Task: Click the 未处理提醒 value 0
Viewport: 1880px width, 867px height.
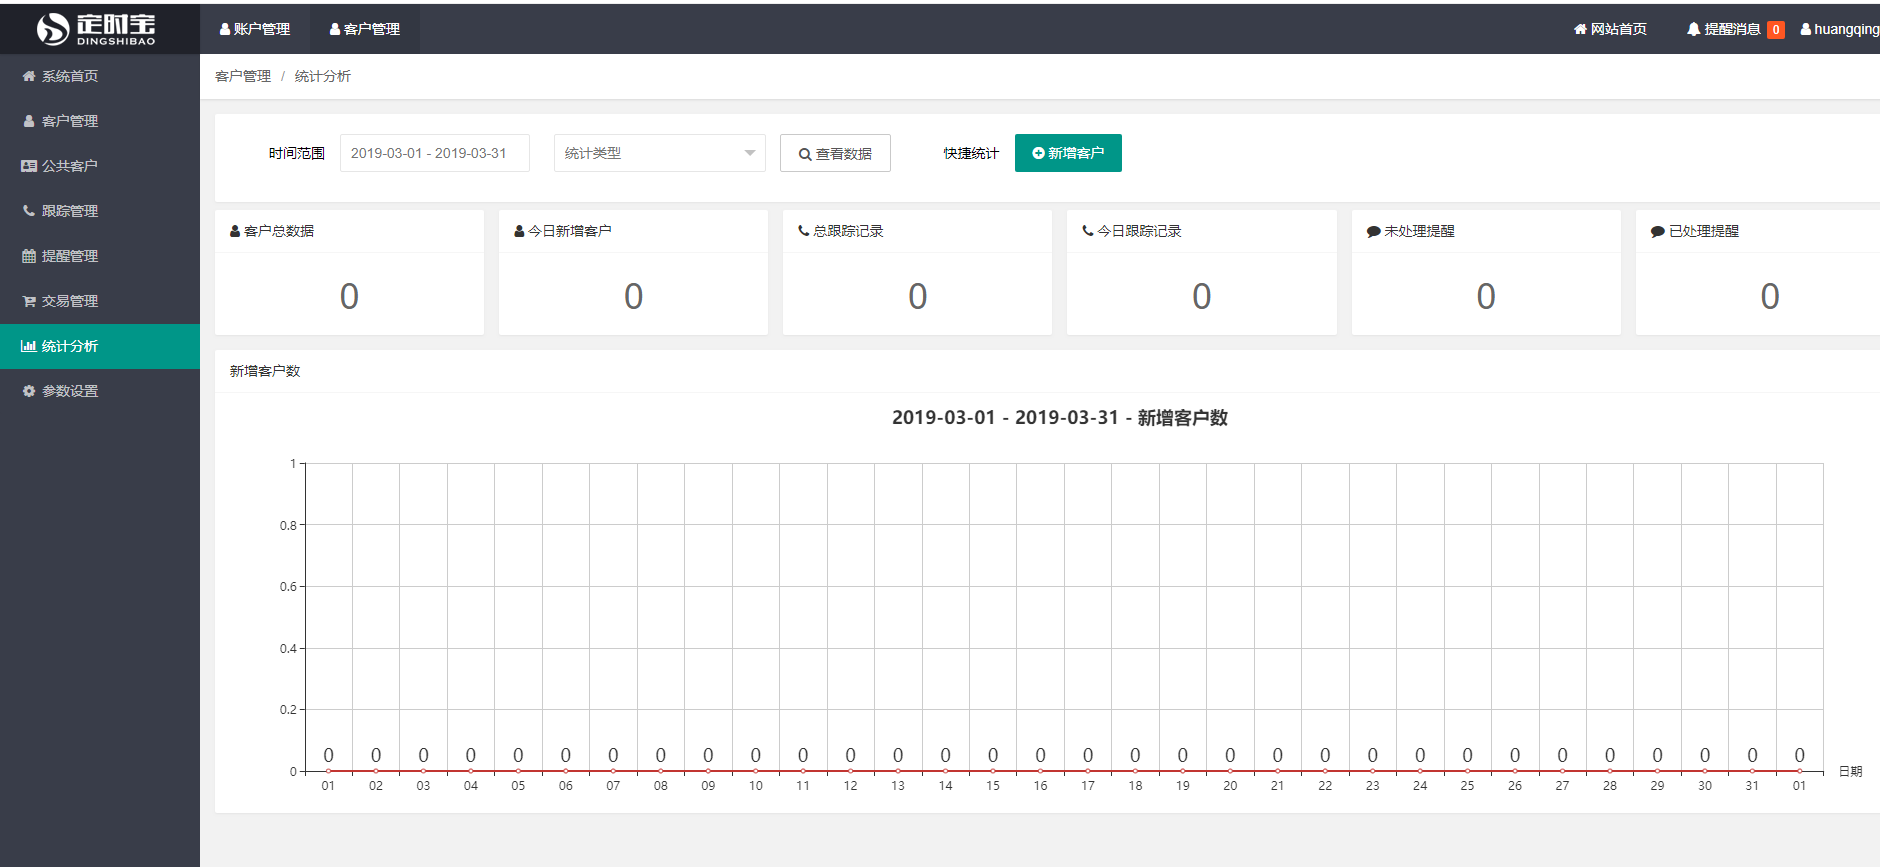Action: click(x=1486, y=296)
